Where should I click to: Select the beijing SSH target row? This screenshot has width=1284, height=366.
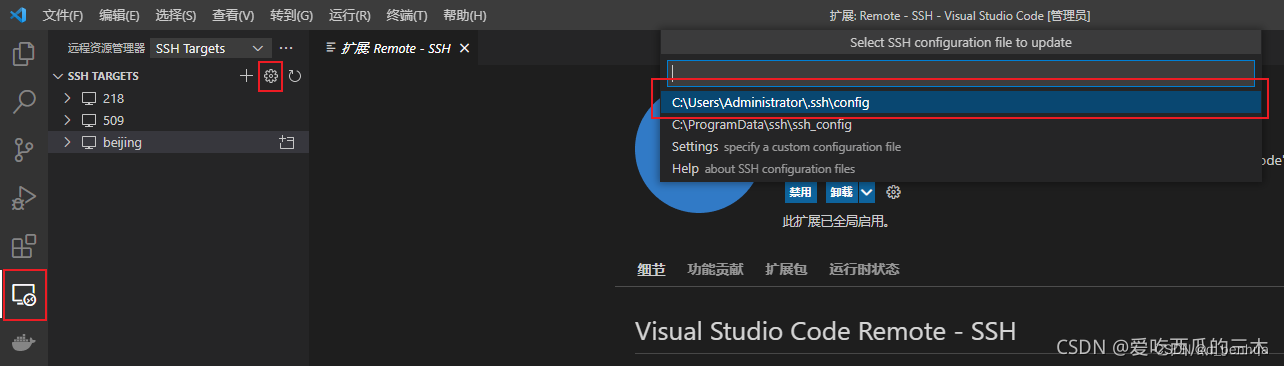[x=178, y=143]
